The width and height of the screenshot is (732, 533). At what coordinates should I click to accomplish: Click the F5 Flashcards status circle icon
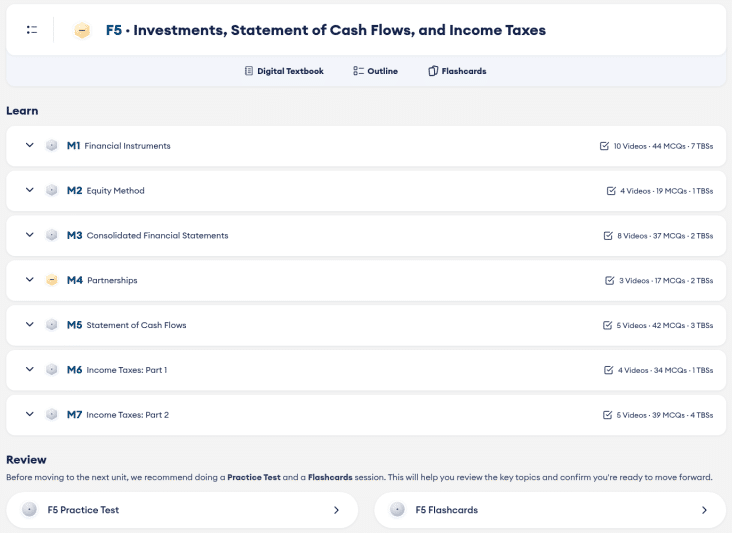click(x=397, y=510)
